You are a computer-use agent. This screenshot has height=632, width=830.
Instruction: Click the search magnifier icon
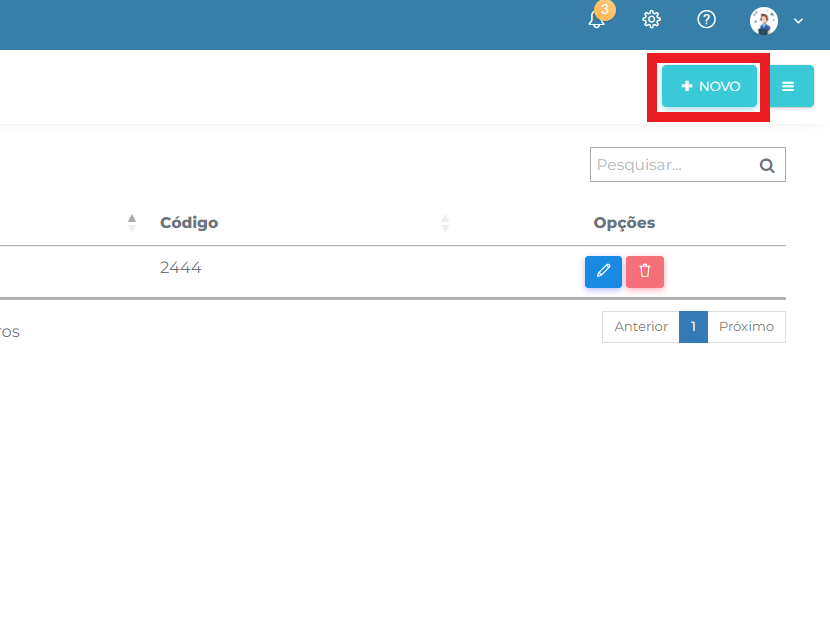point(767,166)
